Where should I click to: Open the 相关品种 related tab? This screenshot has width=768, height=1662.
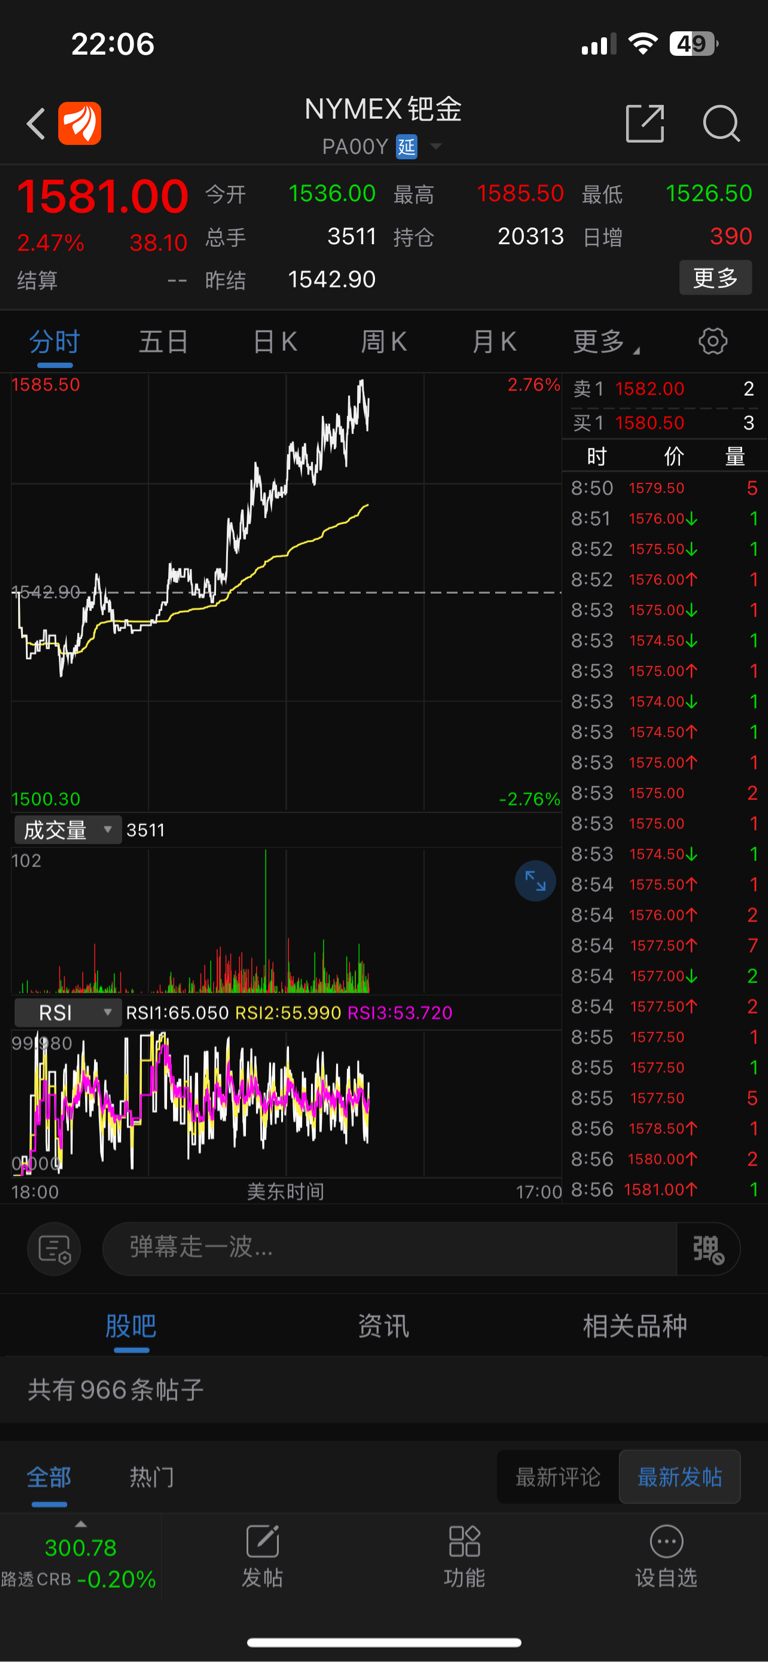click(635, 1326)
